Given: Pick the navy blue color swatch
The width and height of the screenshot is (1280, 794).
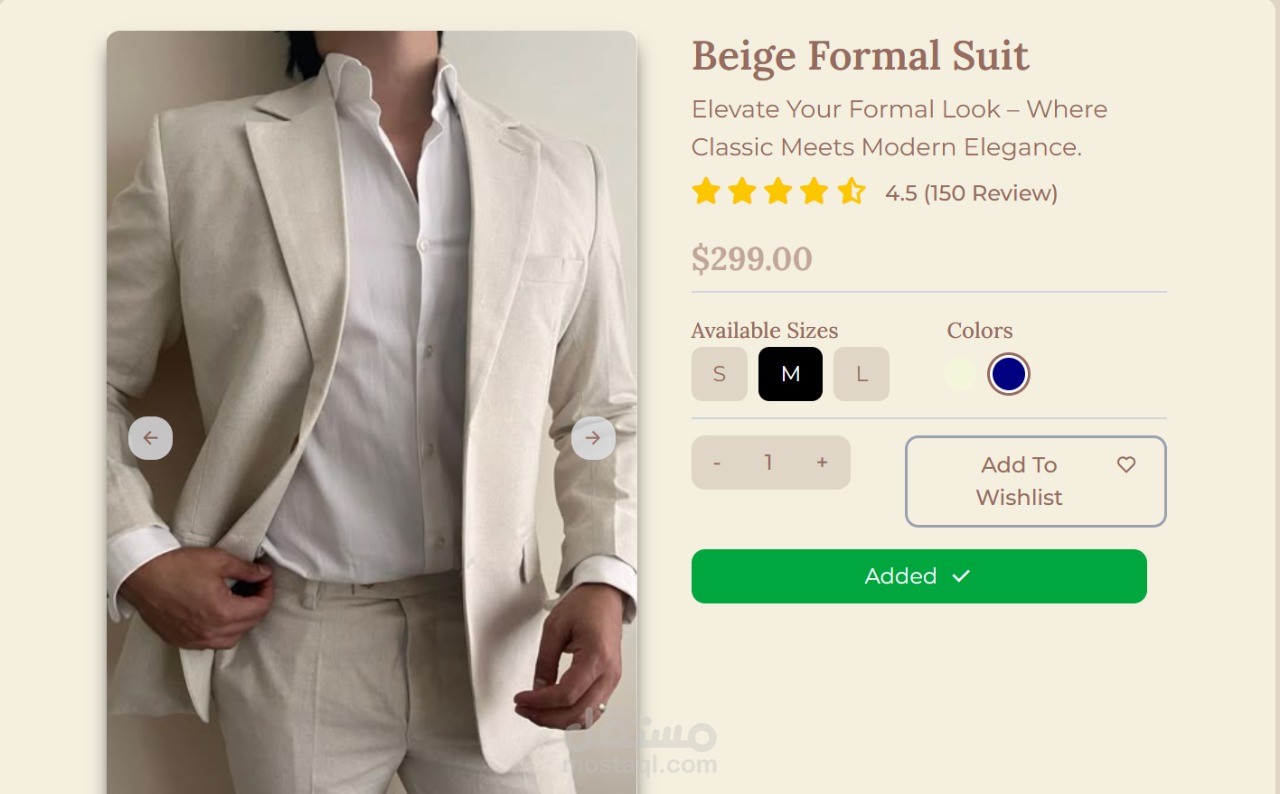Looking at the screenshot, I should (x=1008, y=374).
